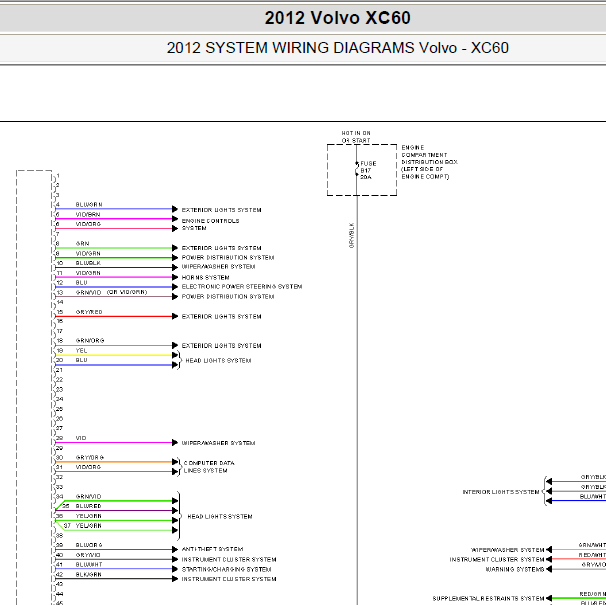Click 'INSTRUMENT CLUSTER SYSTEM' on the BLK/GRN pin 42 wire

coord(229,579)
